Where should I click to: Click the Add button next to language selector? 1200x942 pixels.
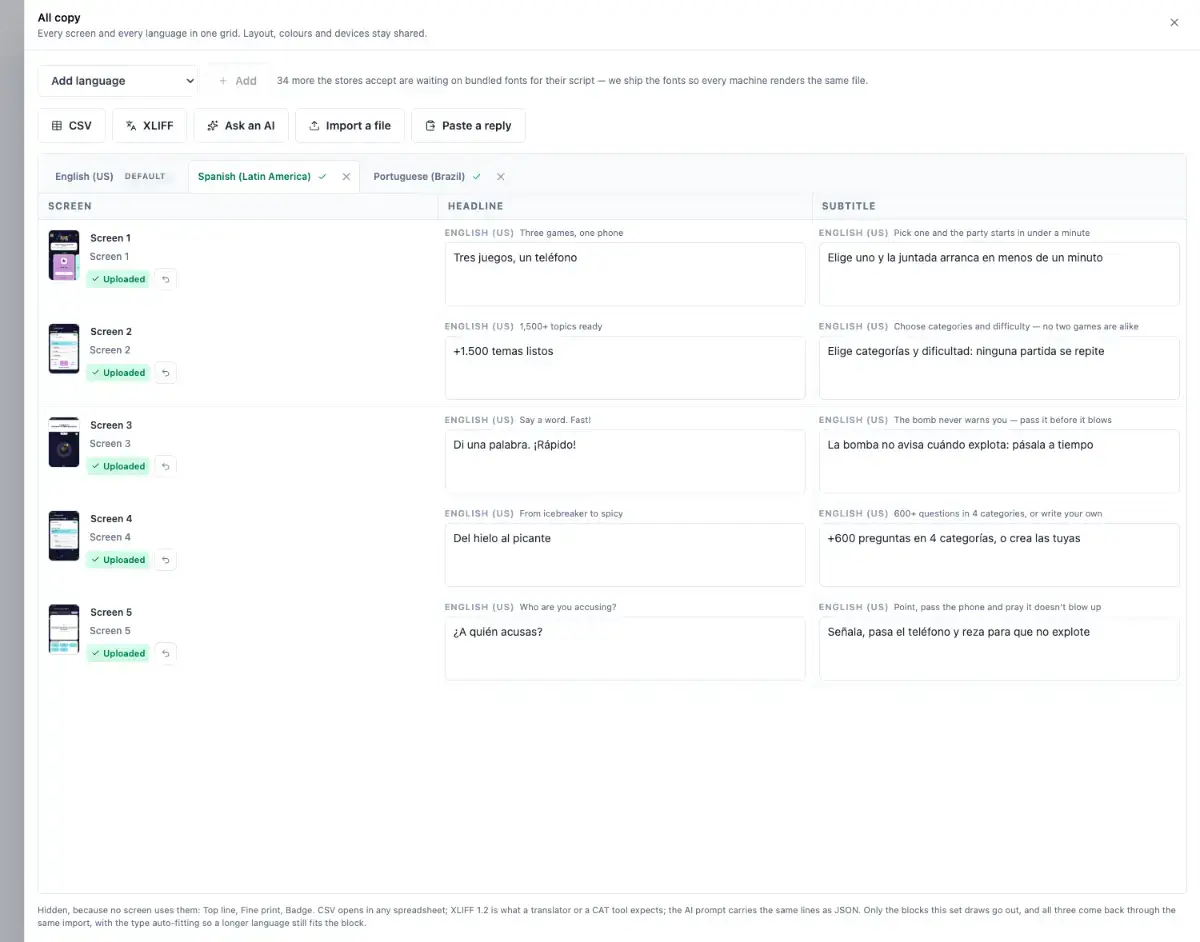tap(238, 81)
